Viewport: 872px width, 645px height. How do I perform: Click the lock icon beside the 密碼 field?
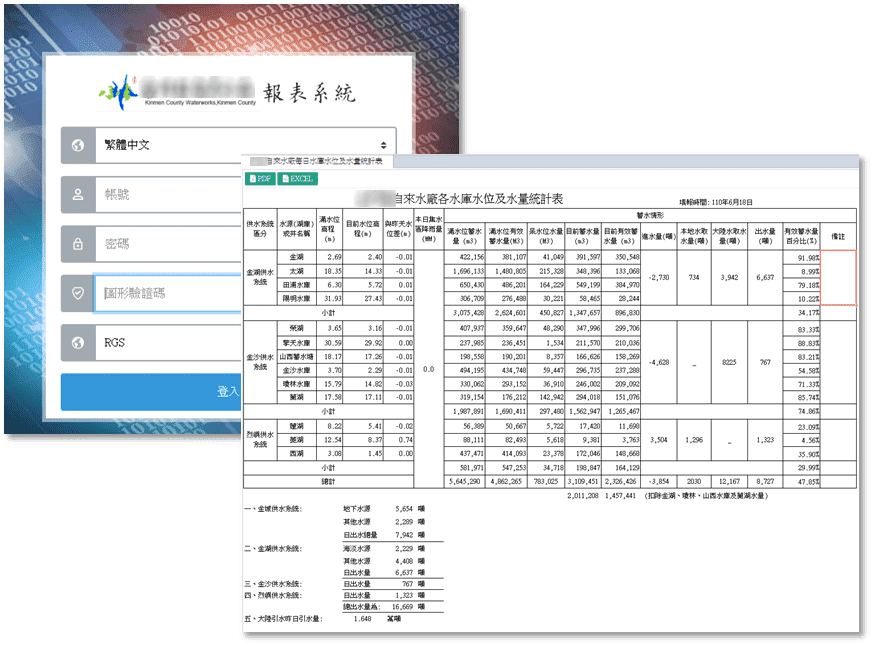click(80, 244)
